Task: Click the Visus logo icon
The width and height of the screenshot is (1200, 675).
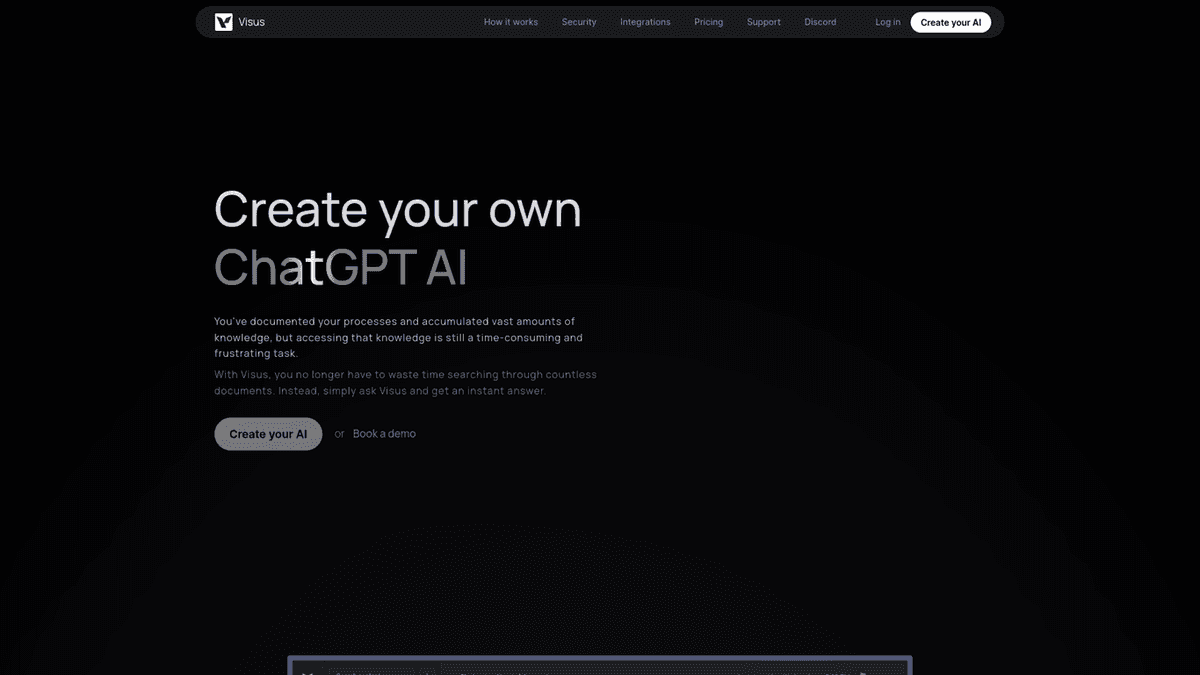Action: click(224, 22)
